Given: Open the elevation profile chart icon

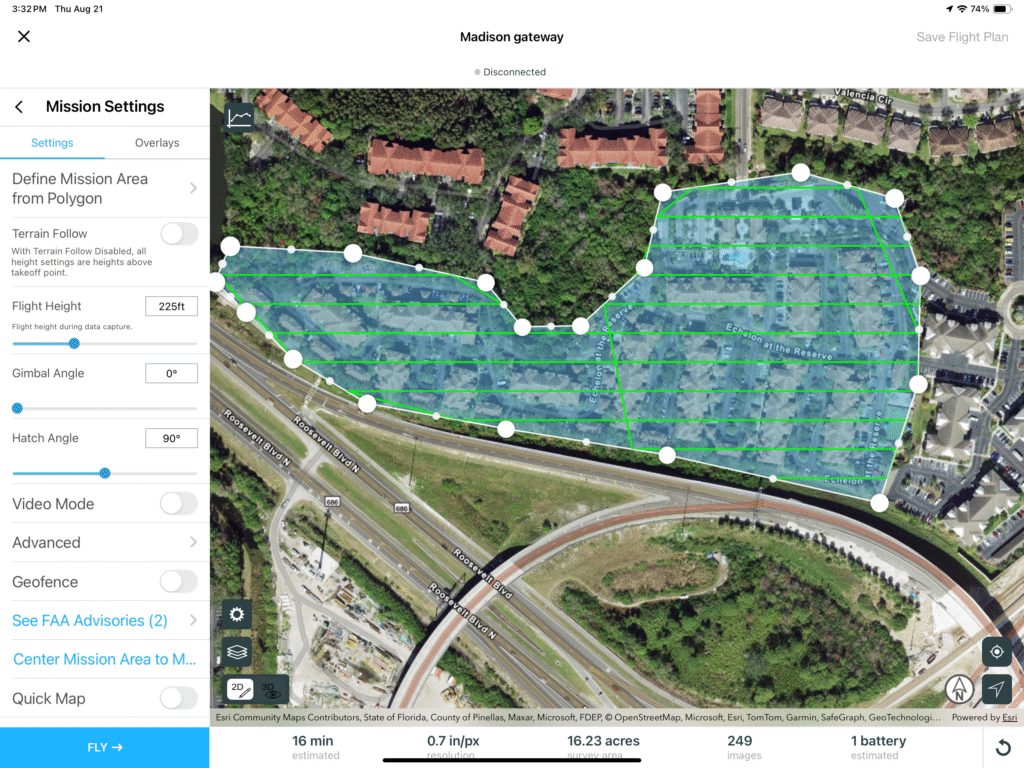Looking at the screenshot, I should tap(240, 118).
